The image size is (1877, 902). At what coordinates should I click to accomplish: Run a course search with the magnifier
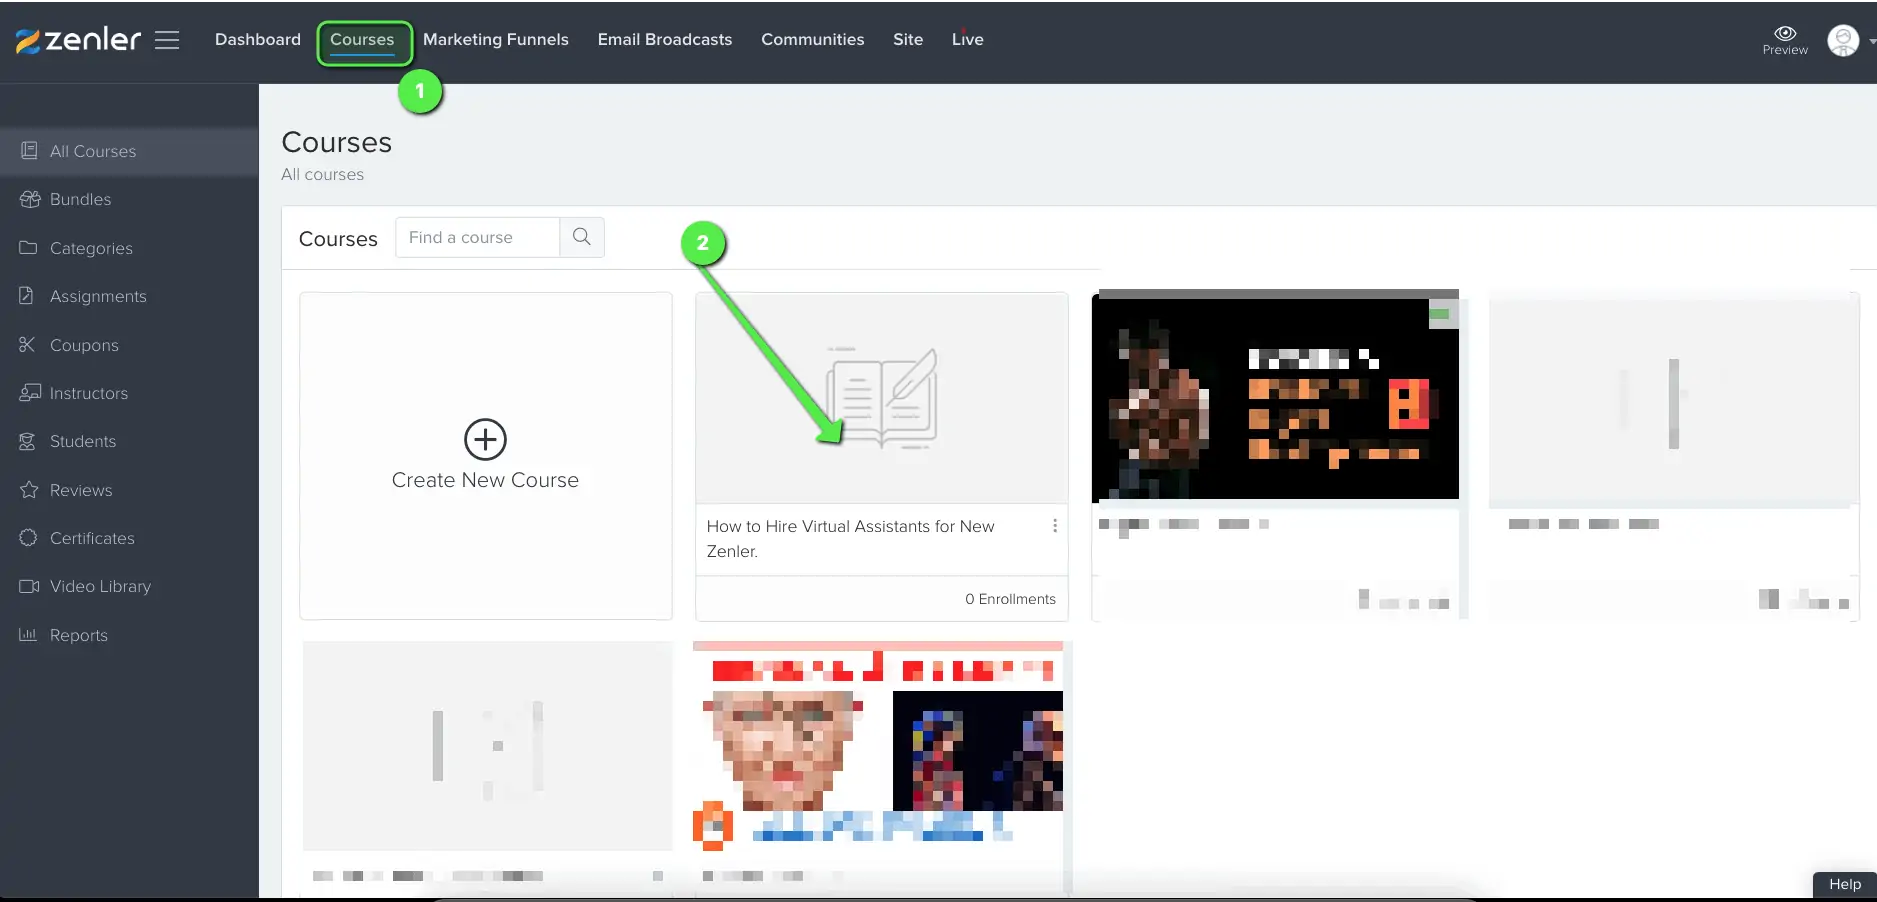point(581,237)
